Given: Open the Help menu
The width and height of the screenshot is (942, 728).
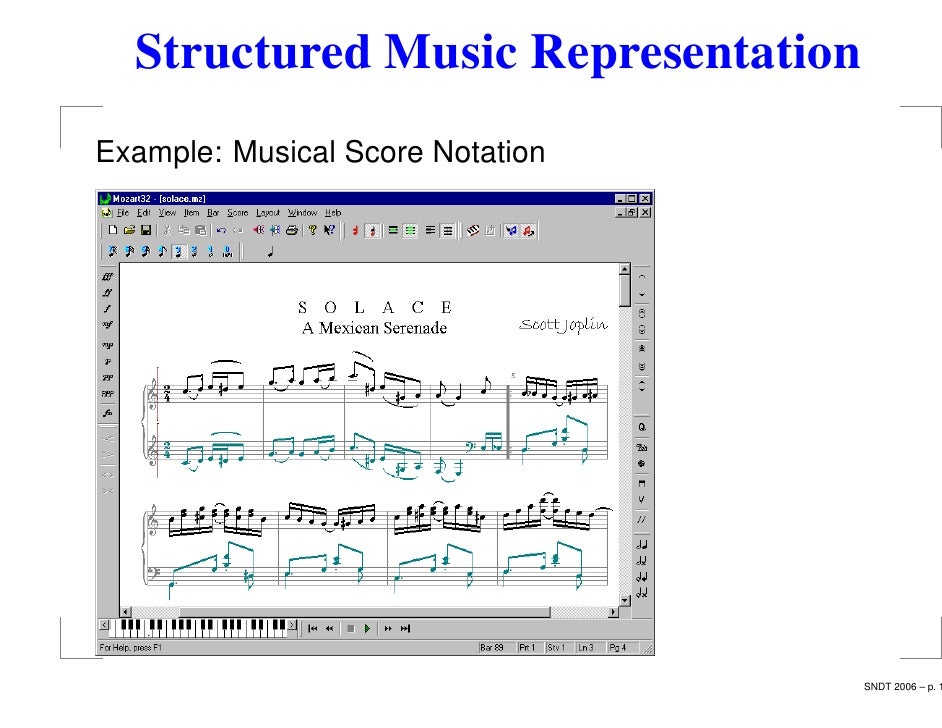Looking at the screenshot, I should tap(333, 213).
